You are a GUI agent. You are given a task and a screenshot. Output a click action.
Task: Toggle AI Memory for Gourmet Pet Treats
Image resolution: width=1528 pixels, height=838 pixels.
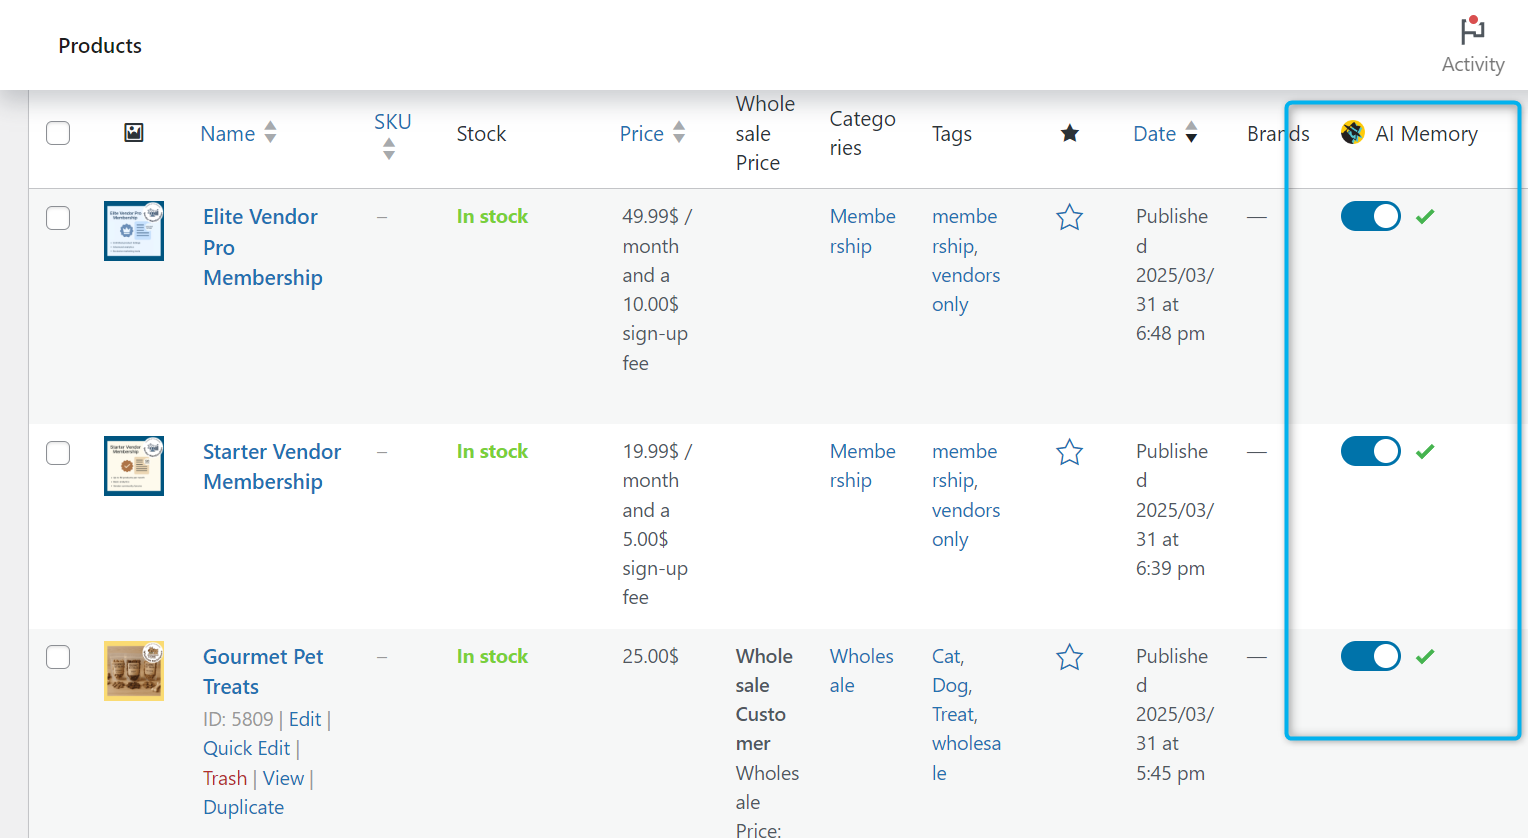click(x=1371, y=656)
